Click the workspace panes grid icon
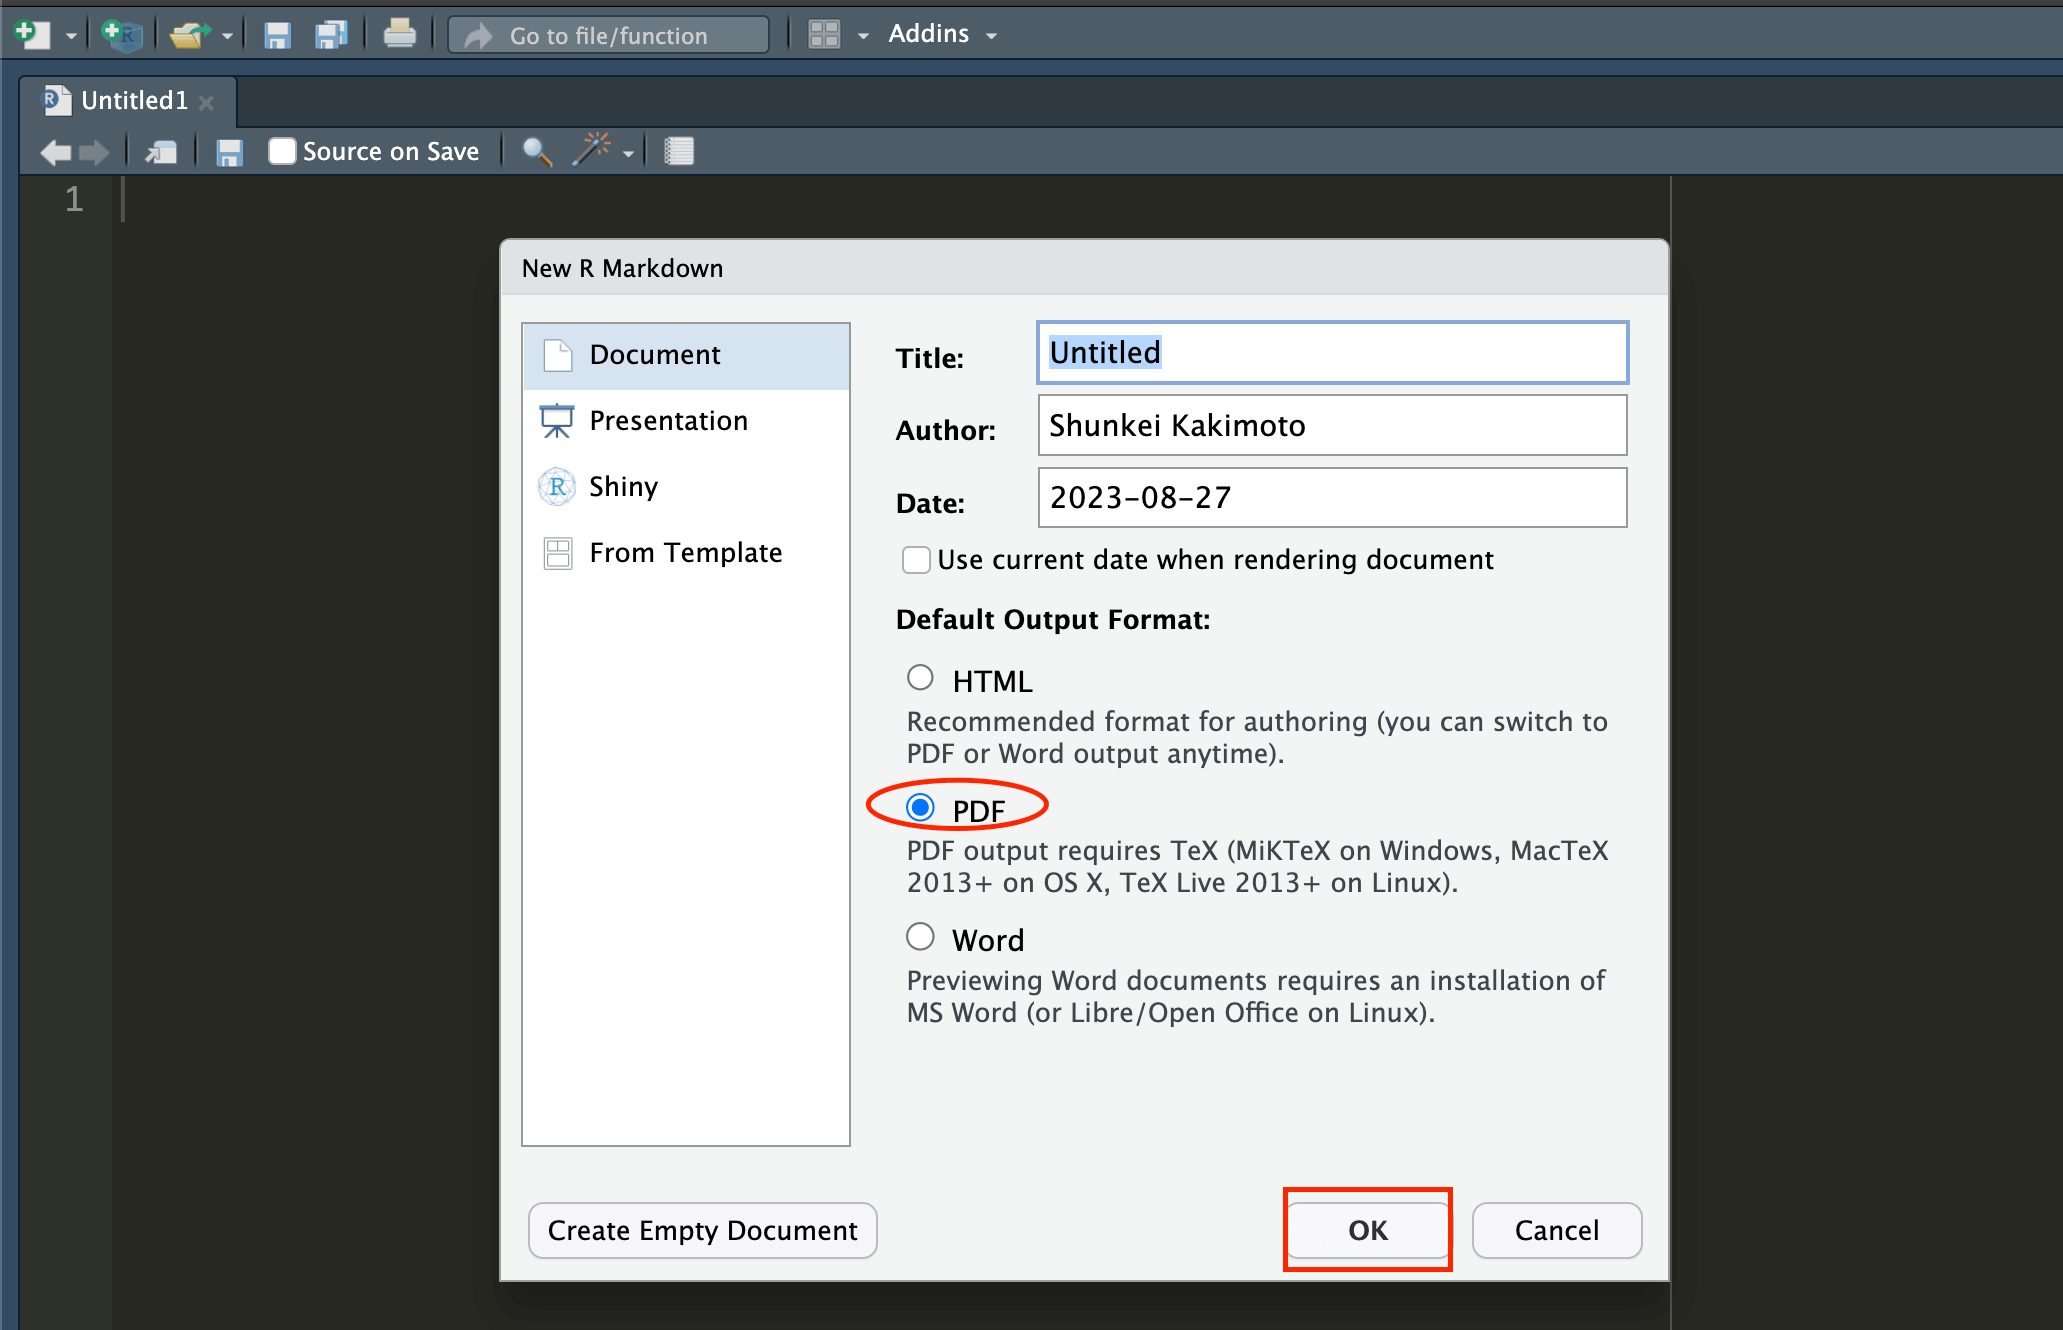 coord(824,35)
